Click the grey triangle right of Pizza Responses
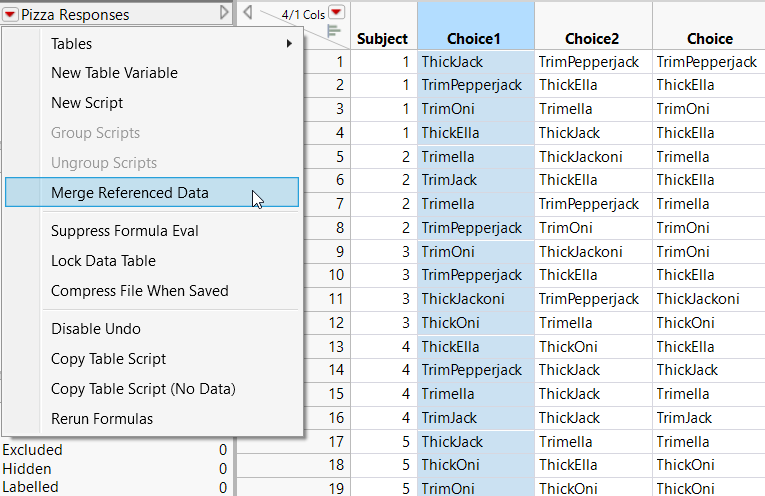The width and height of the screenshot is (765, 496). pyautogui.click(x=225, y=13)
